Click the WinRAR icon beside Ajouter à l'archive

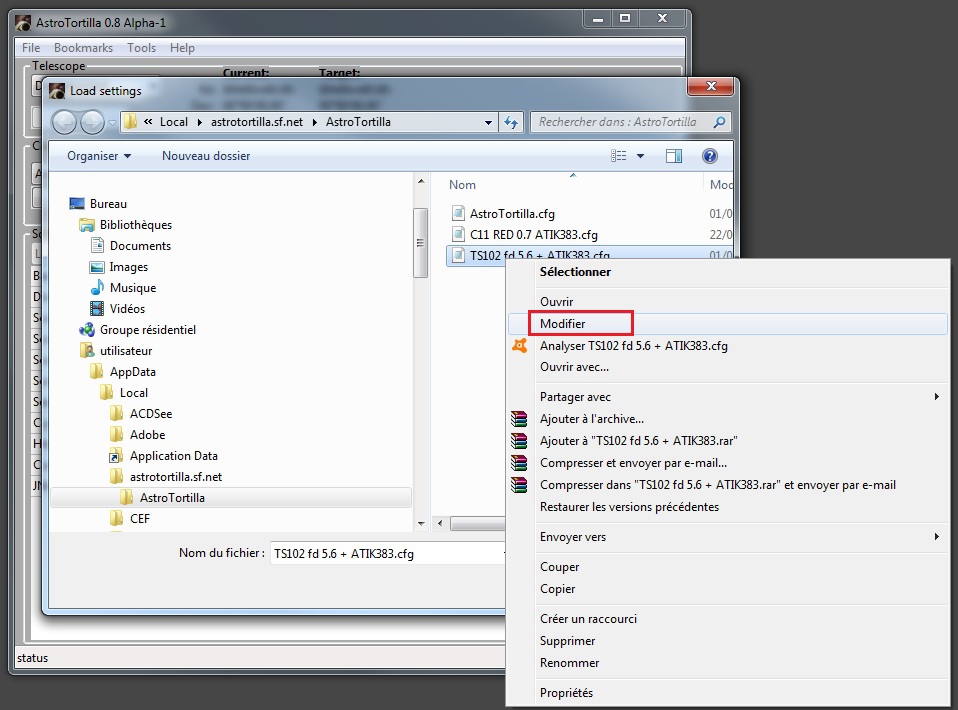click(519, 419)
